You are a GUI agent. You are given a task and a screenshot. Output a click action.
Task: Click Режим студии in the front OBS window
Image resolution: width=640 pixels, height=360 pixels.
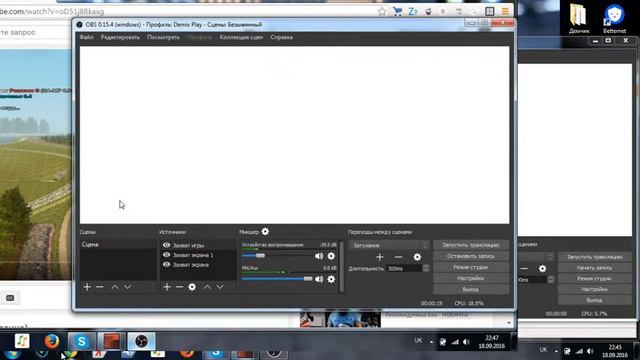click(471, 267)
